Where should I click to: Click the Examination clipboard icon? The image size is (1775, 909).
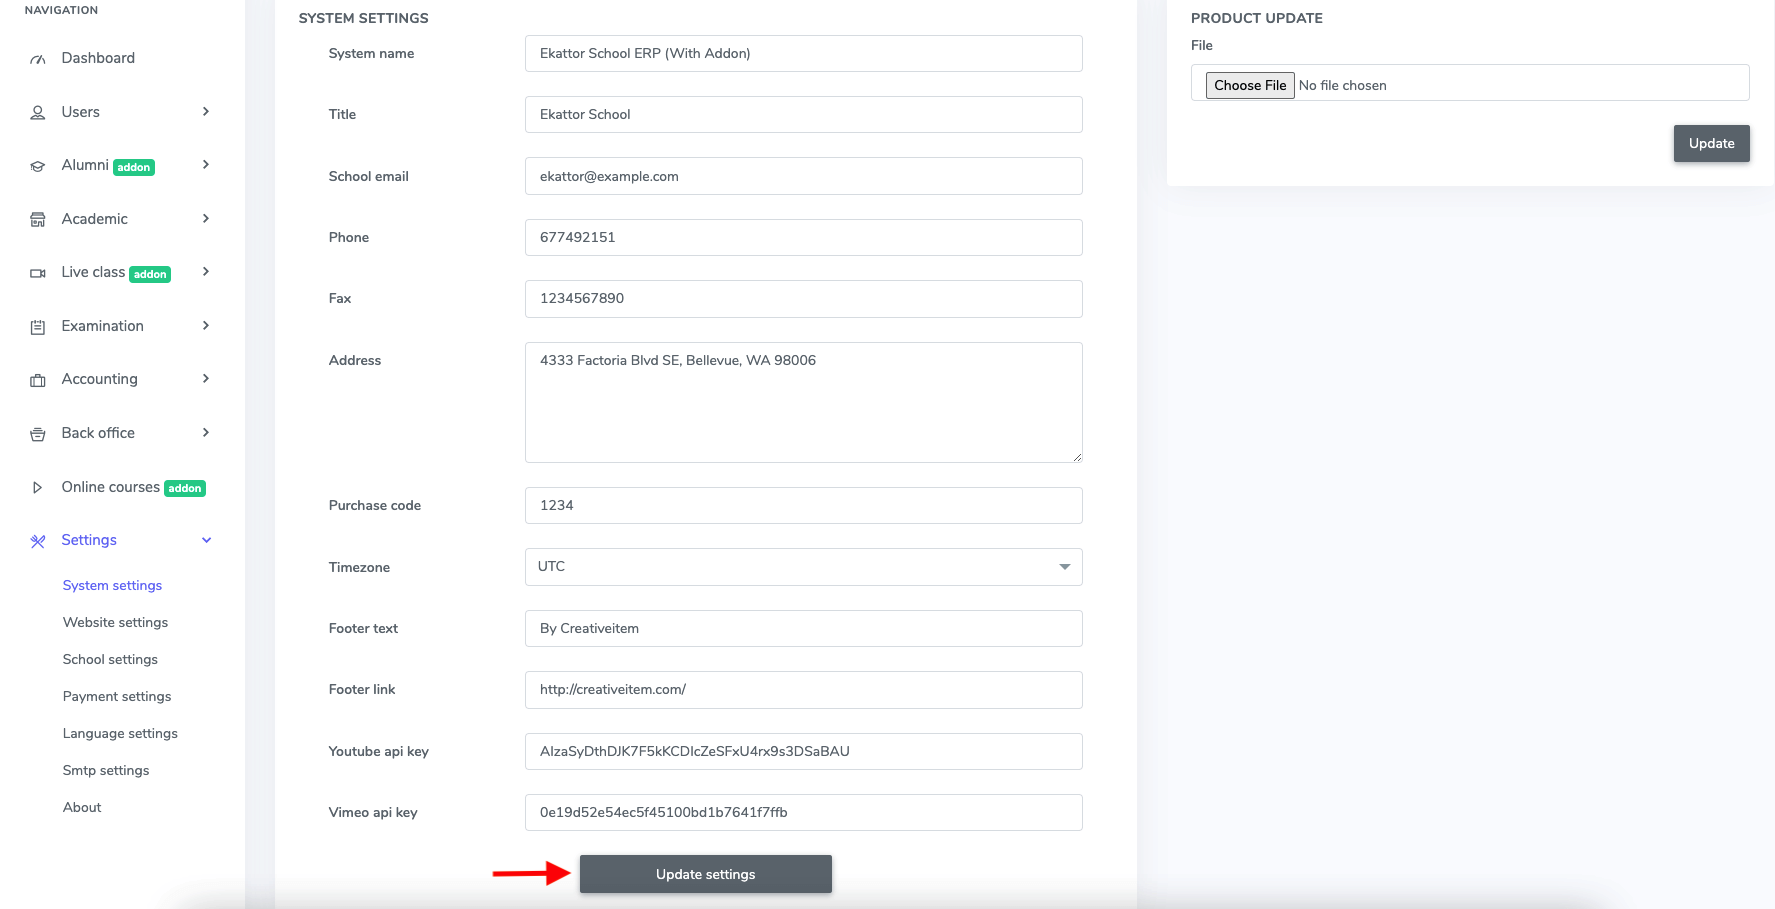37,326
